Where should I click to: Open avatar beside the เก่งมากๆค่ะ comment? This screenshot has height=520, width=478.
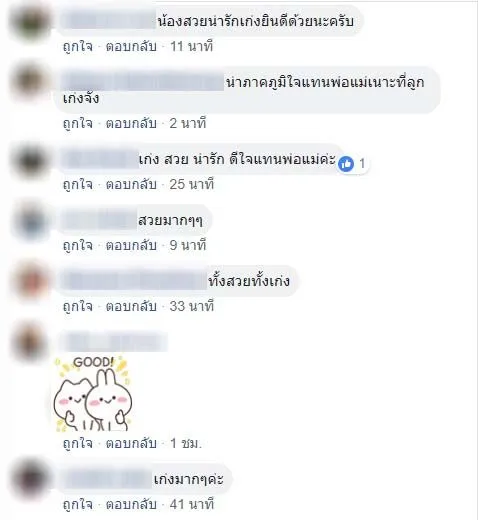30,479
